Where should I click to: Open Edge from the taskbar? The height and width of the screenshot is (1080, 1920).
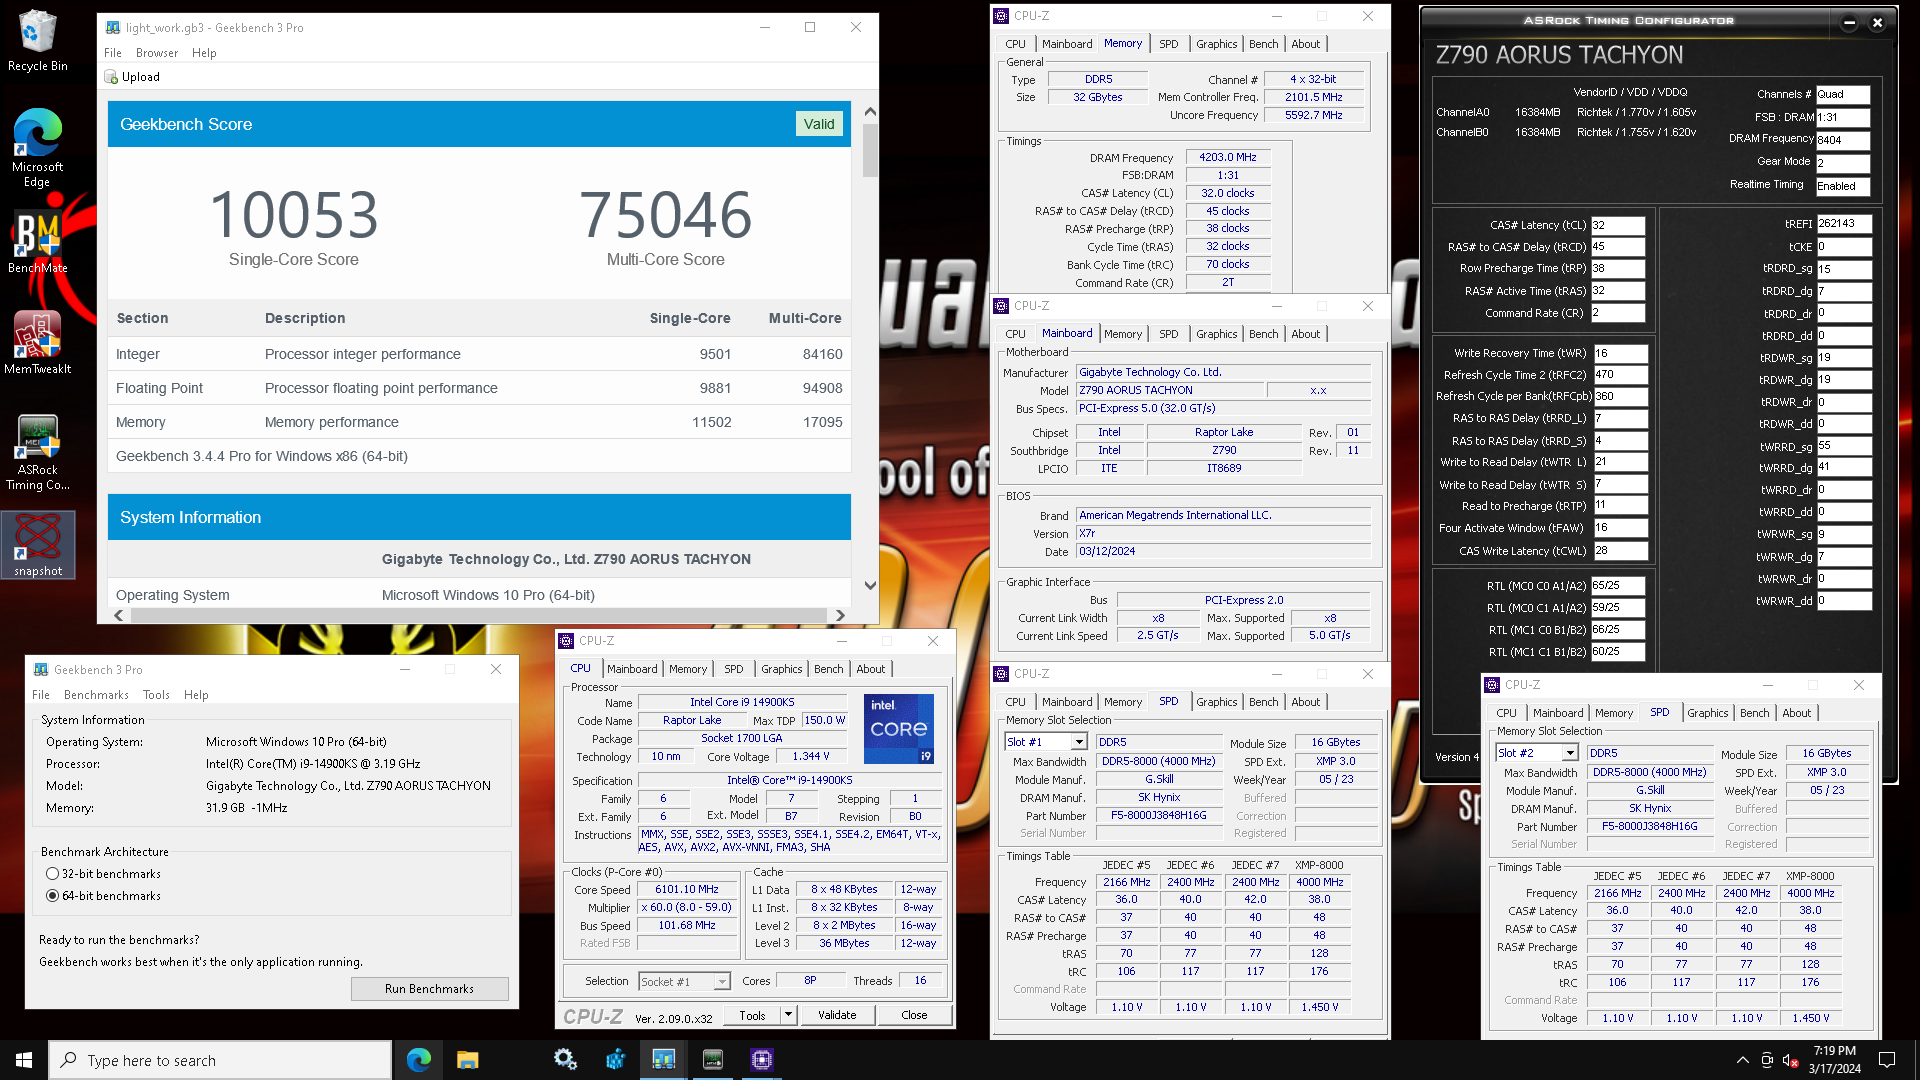(419, 1060)
